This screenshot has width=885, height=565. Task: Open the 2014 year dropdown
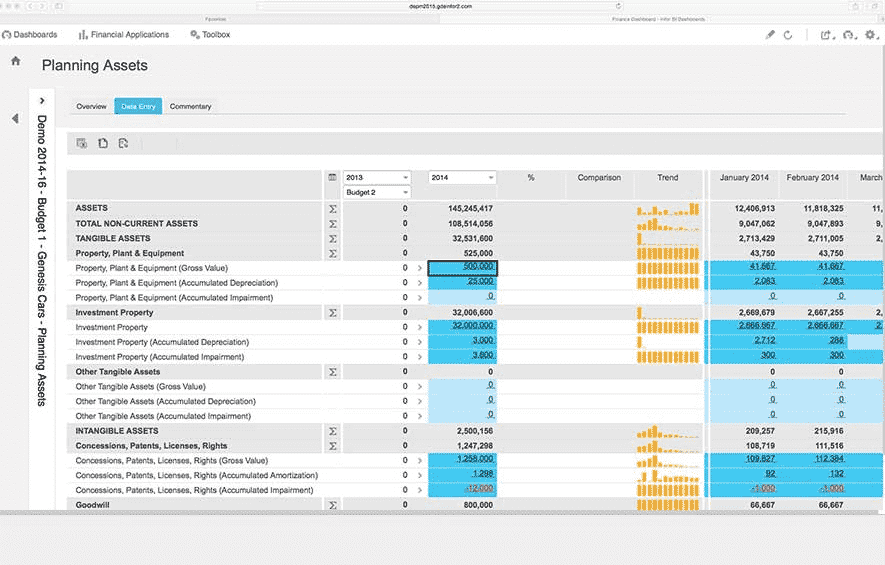pos(462,177)
